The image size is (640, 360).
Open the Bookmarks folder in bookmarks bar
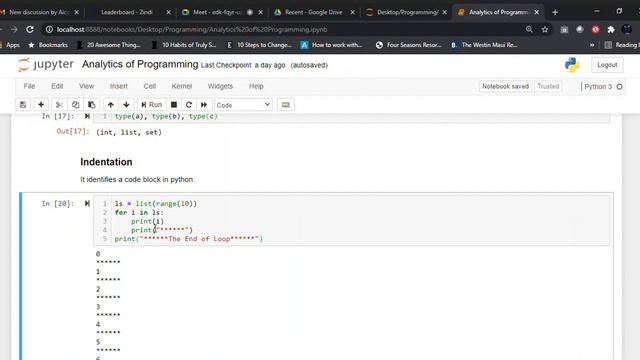(48, 45)
